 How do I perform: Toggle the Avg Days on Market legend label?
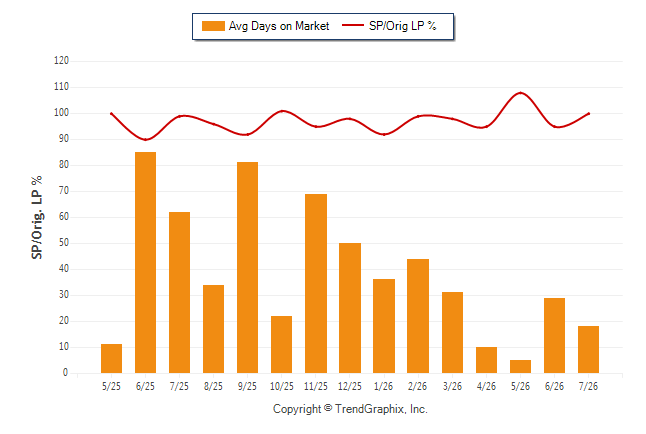point(279,26)
